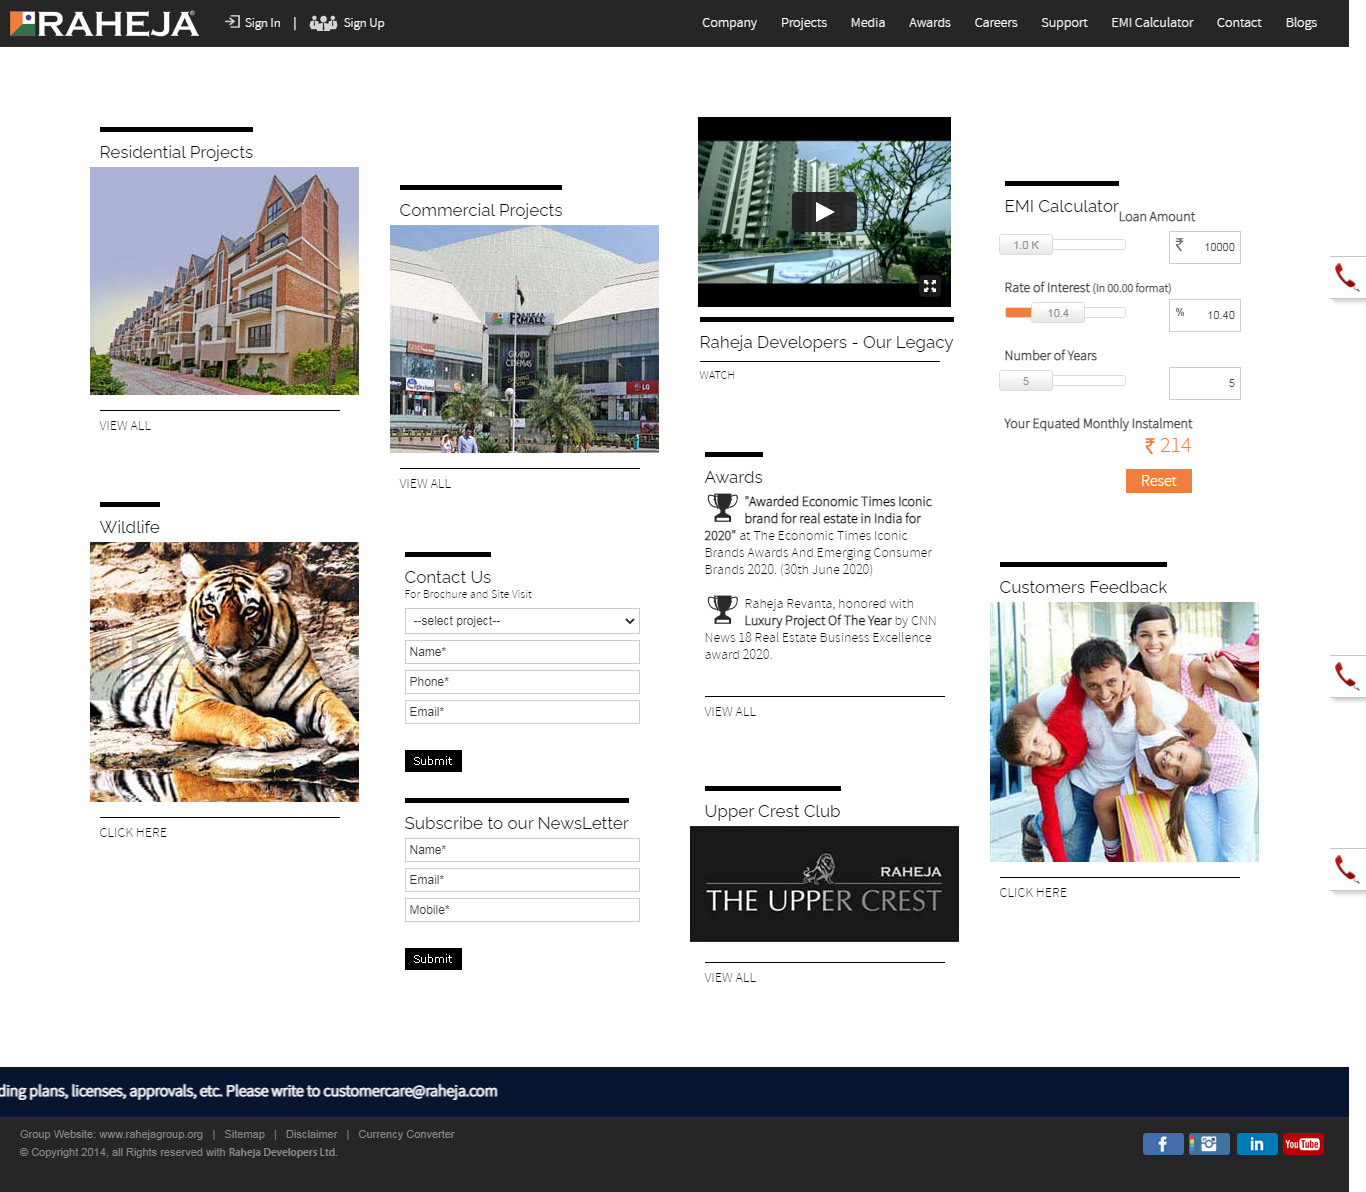Visit www.rahejagroup.org group website link
Screen dimensions: 1366x1192
pos(151,1134)
